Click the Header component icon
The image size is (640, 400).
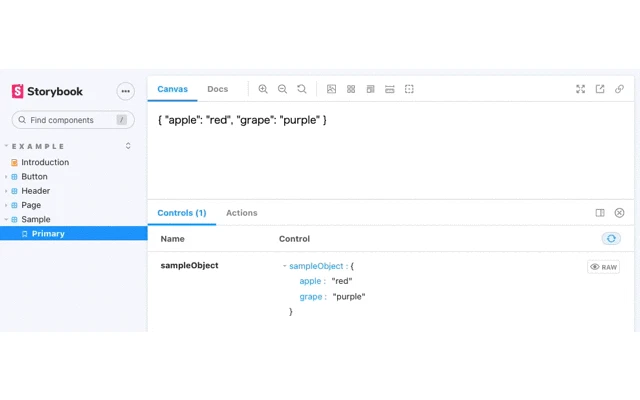pos(14,191)
